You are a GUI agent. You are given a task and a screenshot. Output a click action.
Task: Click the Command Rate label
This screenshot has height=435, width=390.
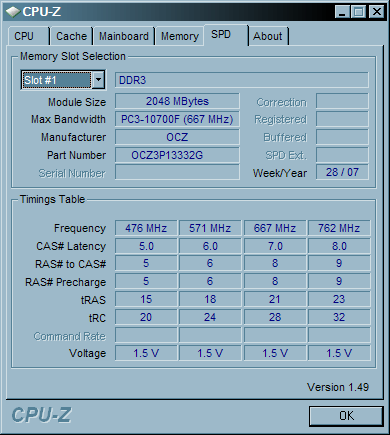(x=70, y=336)
